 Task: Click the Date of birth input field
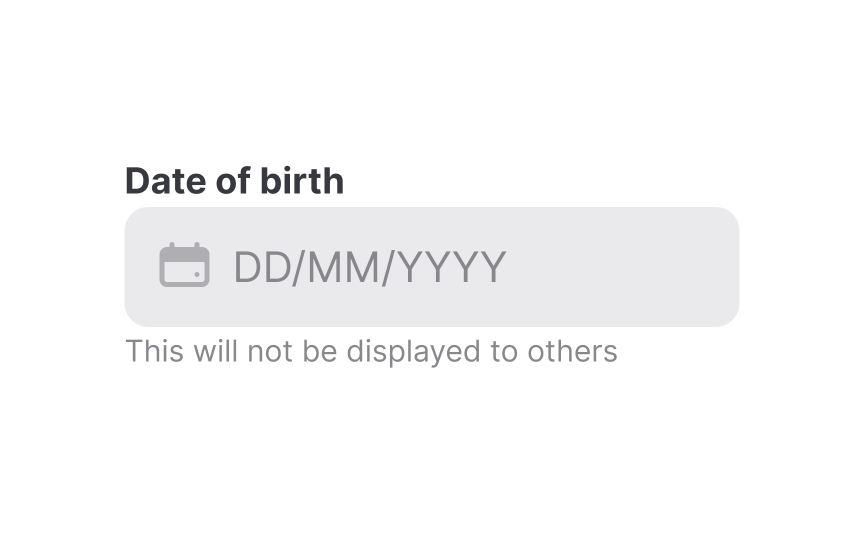click(431, 267)
